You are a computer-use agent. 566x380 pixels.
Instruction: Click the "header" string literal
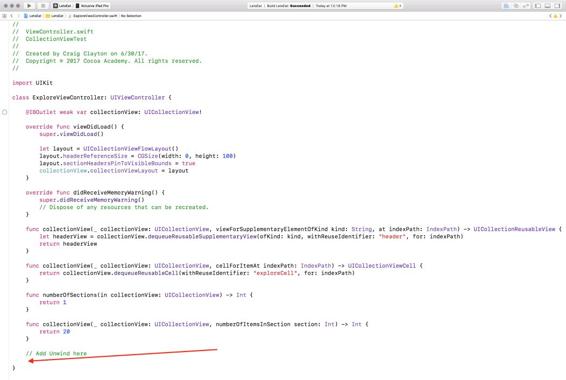391,236
